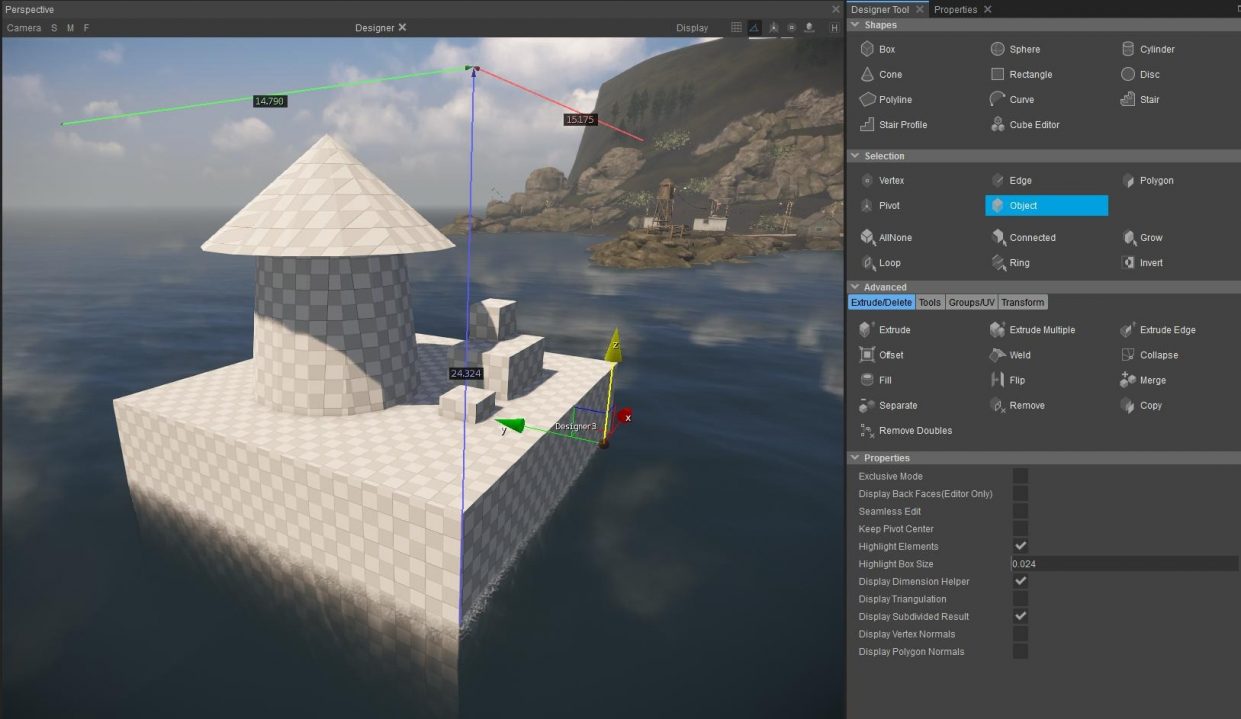
Task: Switch to the Groups/UV tab
Action: (x=971, y=302)
